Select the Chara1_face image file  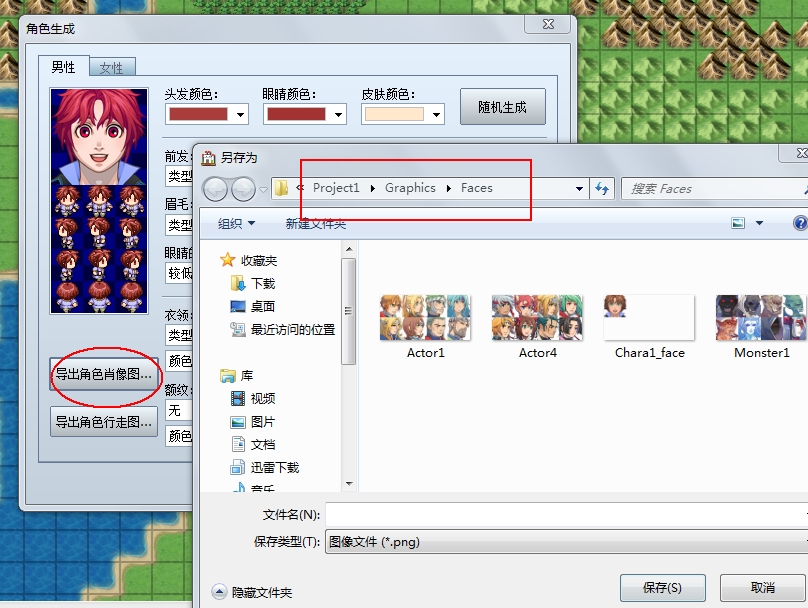point(649,327)
